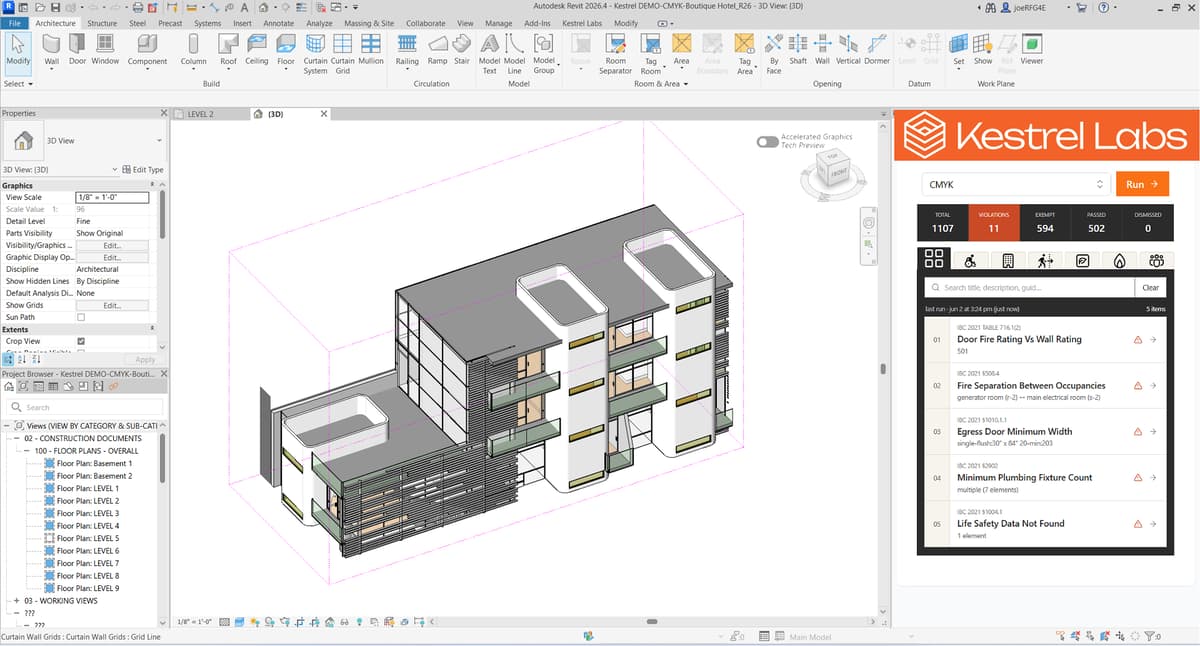
Task: Filter by Violations 11 tile
Action: pos(993,222)
